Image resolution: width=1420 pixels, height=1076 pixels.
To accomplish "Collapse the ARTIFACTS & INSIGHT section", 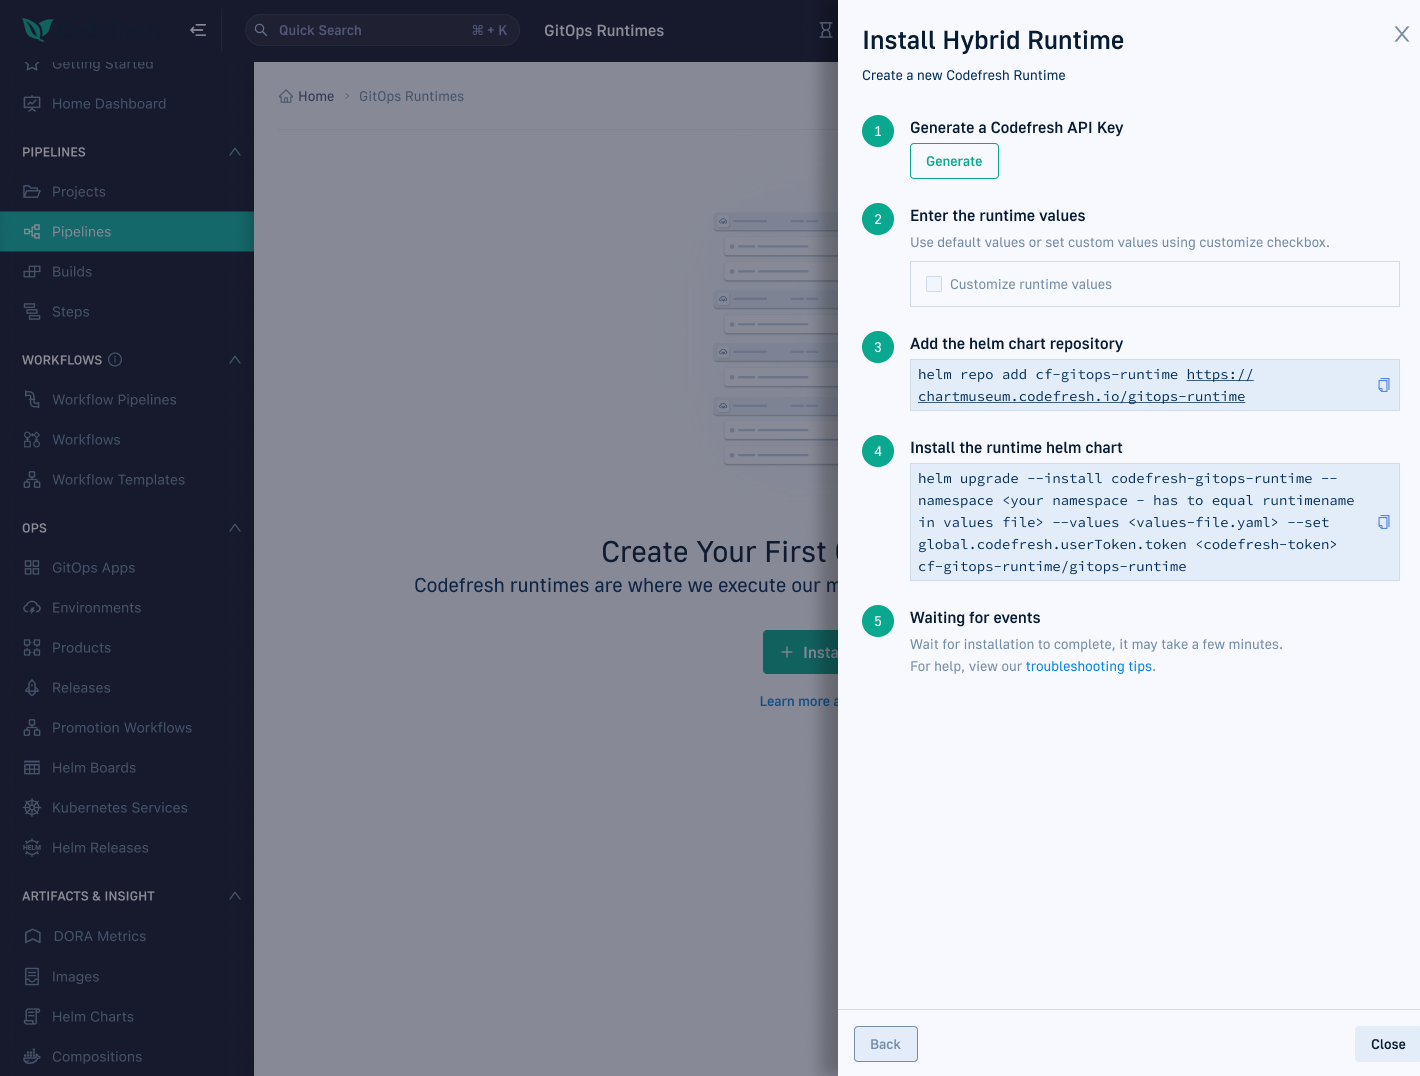I will click(235, 896).
